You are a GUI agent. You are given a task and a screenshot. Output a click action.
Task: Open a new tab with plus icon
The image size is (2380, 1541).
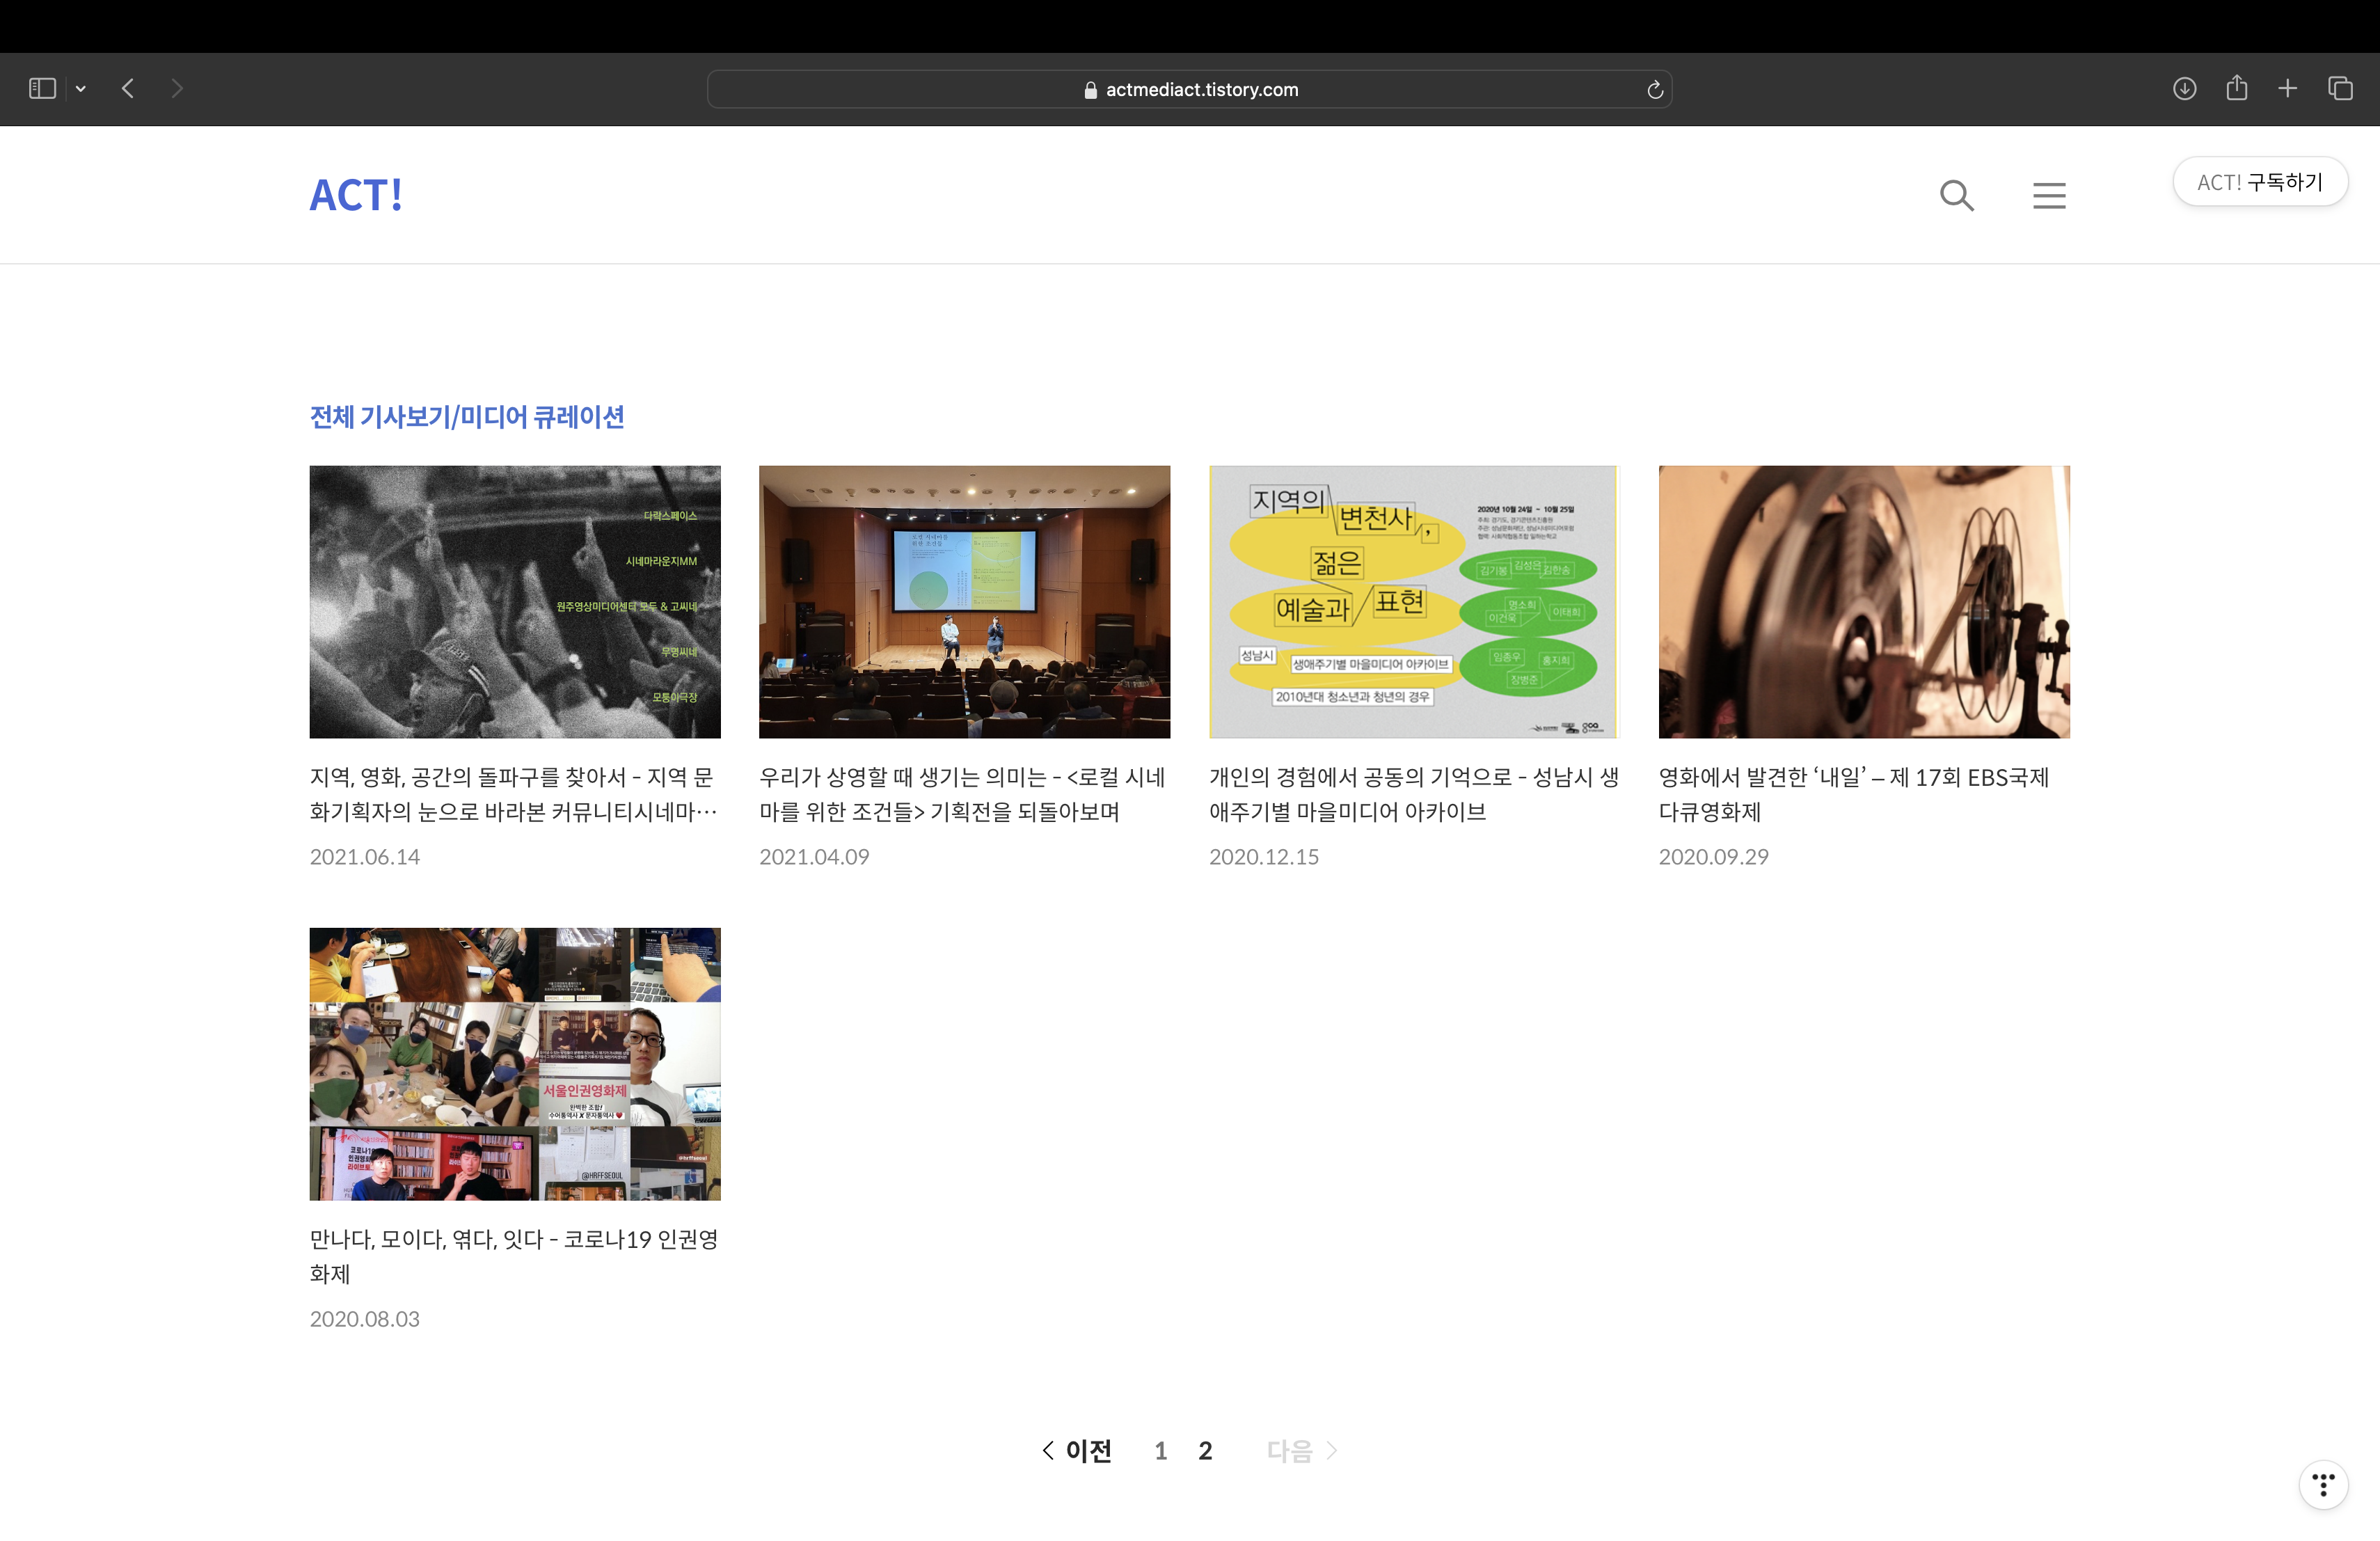[2287, 89]
